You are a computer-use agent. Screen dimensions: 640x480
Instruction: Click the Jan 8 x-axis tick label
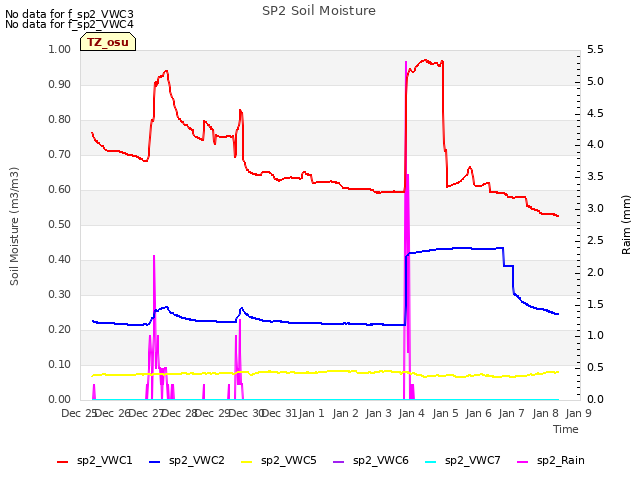pos(545,413)
